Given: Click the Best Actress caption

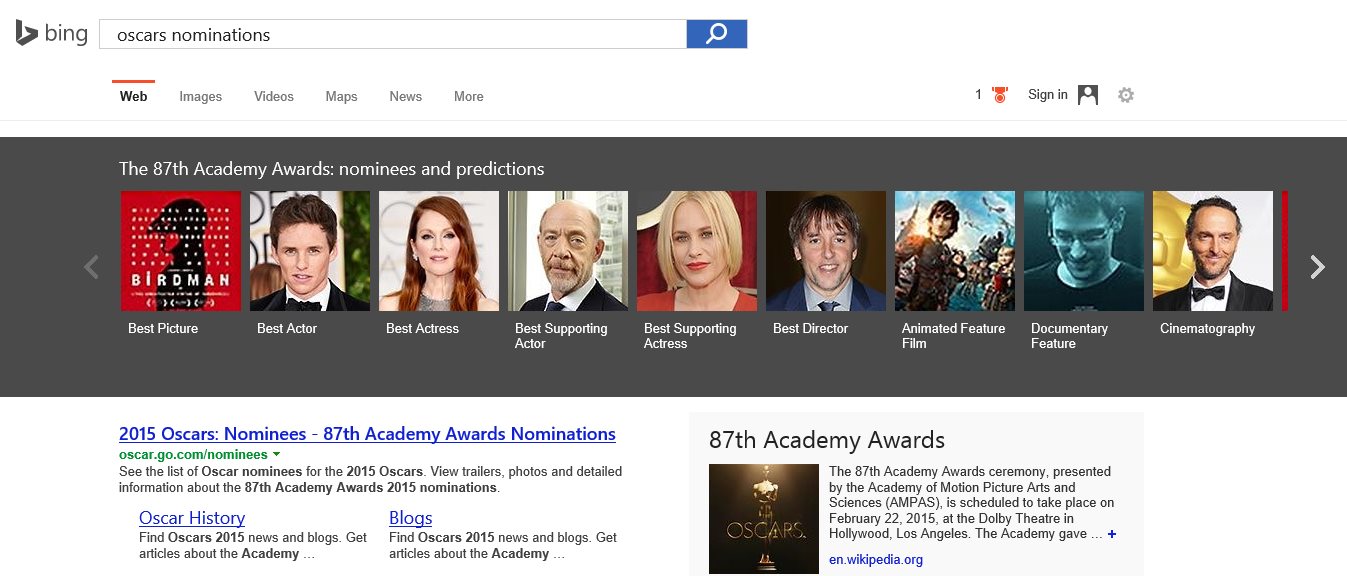Looking at the screenshot, I should 423,329.
